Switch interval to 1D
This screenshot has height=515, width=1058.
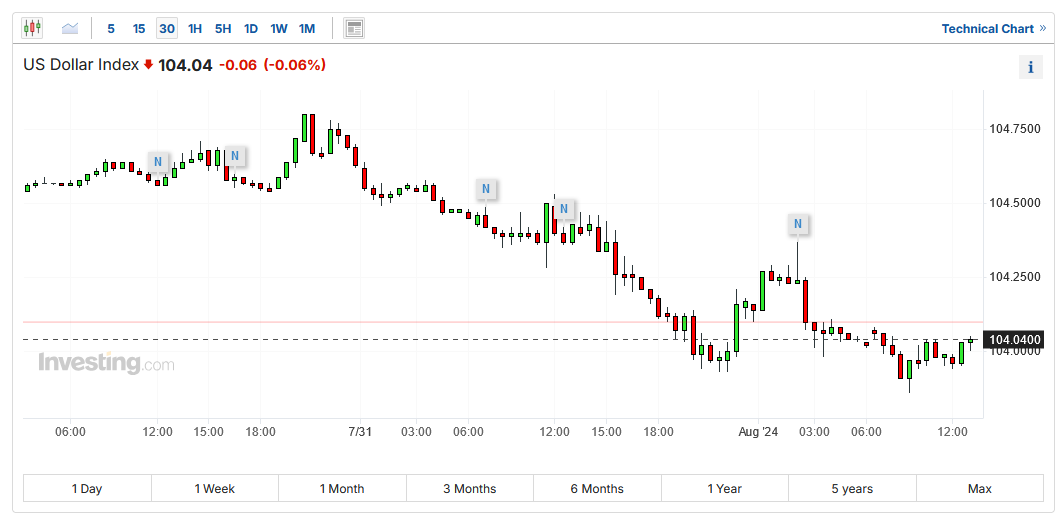coord(251,29)
